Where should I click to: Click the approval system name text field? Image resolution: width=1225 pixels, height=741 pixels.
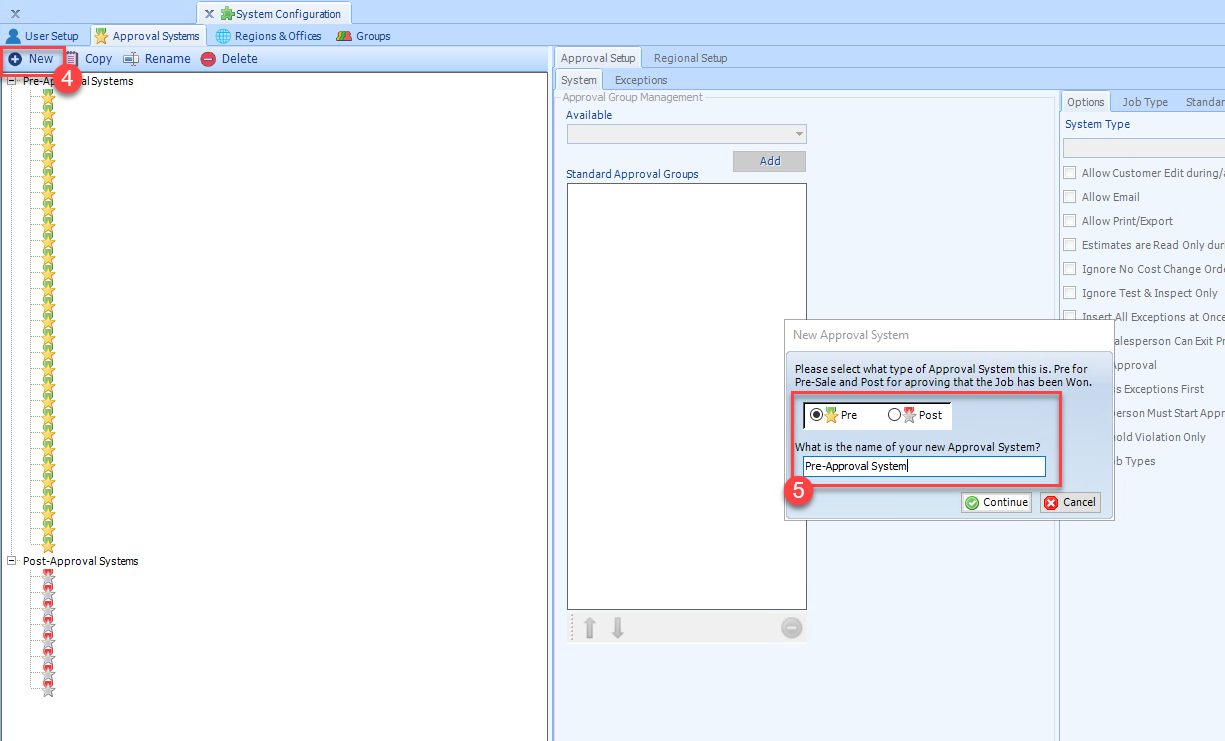coord(923,466)
